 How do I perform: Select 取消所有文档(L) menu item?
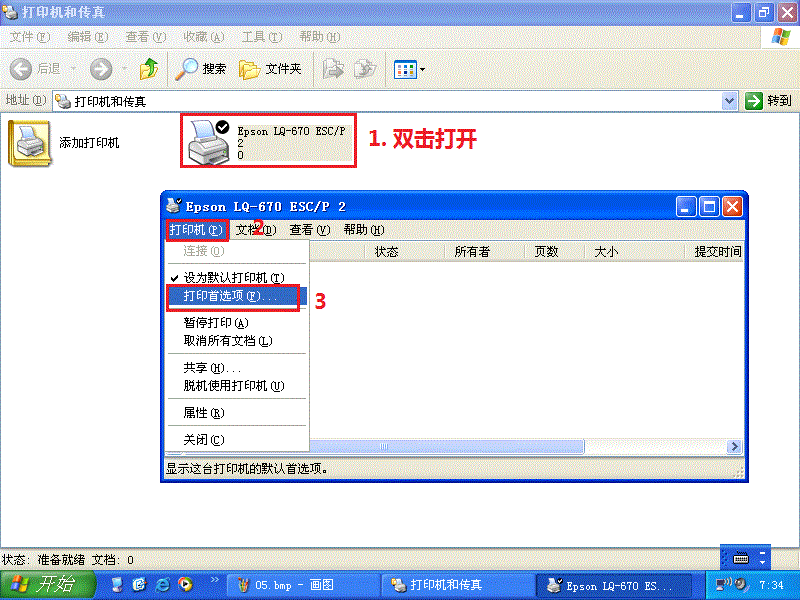coord(237,341)
